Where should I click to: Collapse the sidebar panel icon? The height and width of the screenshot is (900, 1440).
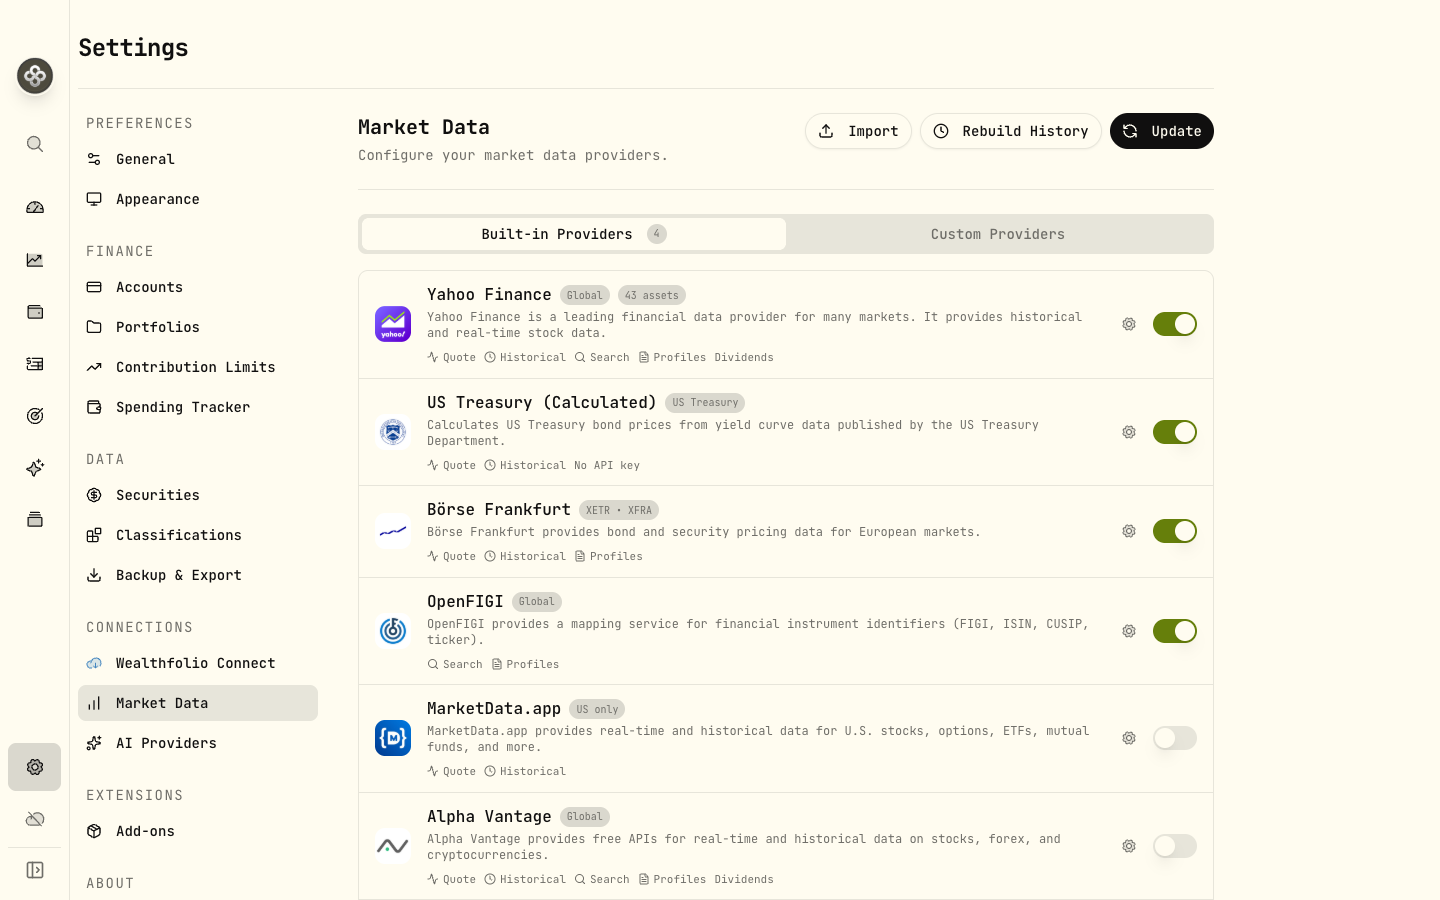pos(35,870)
